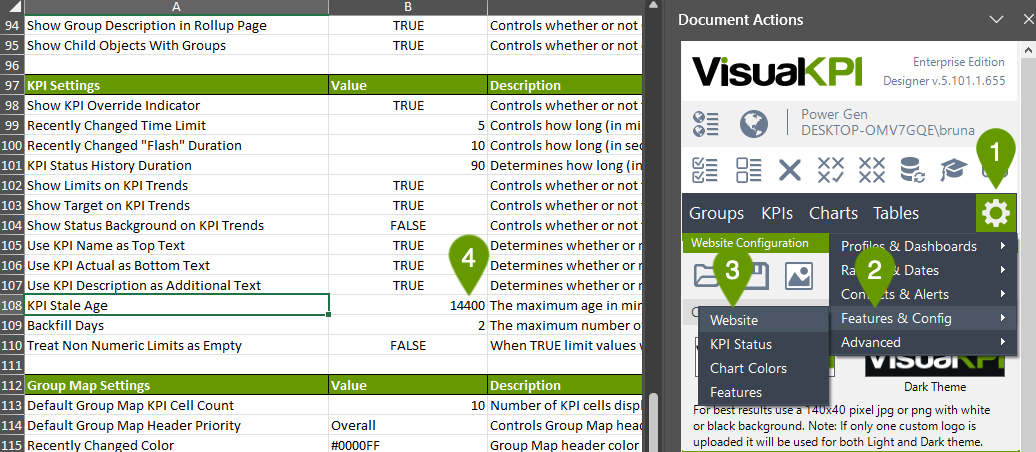The width and height of the screenshot is (1036, 452).
Task: Switch to the Charts tab
Action: point(833,213)
